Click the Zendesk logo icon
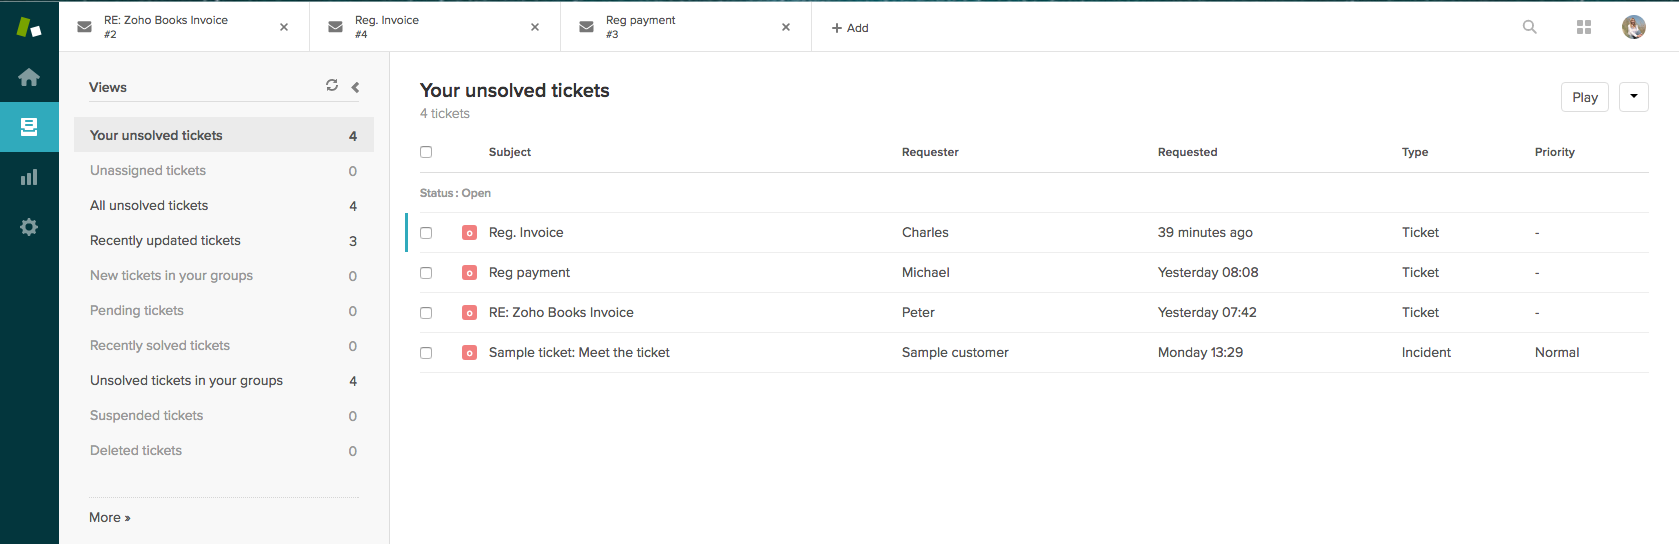Screen dimensions: 1679x544 pyautogui.click(x=29, y=27)
